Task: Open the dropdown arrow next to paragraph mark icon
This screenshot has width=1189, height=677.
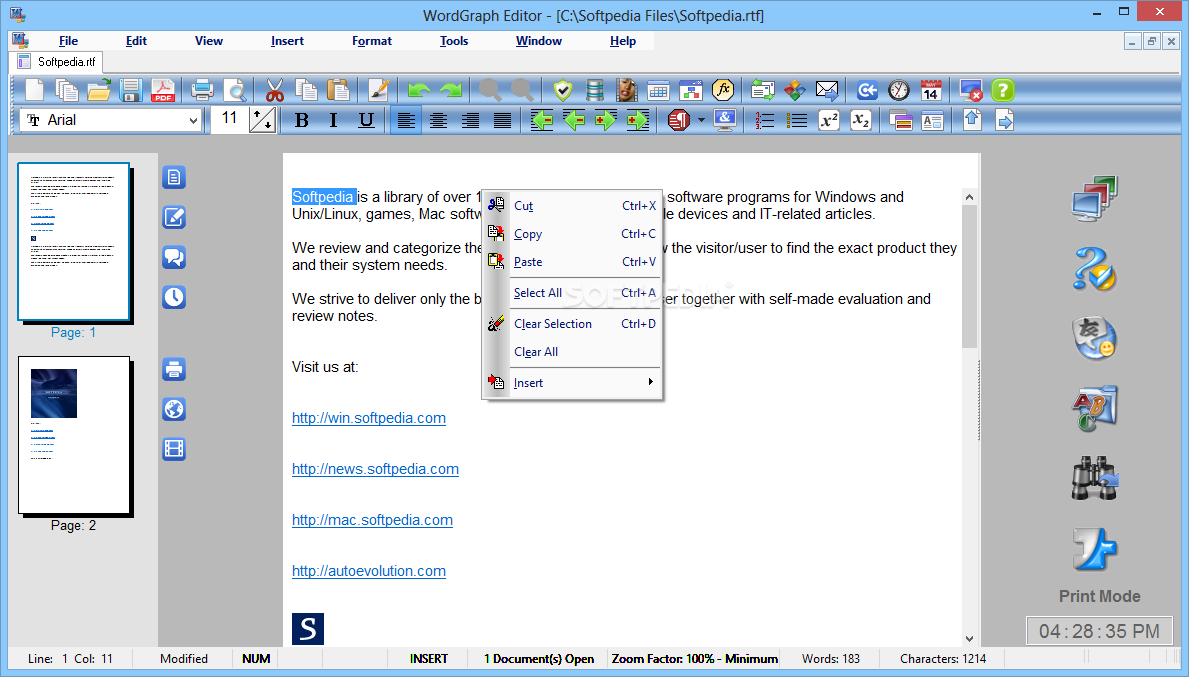Action: click(701, 120)
